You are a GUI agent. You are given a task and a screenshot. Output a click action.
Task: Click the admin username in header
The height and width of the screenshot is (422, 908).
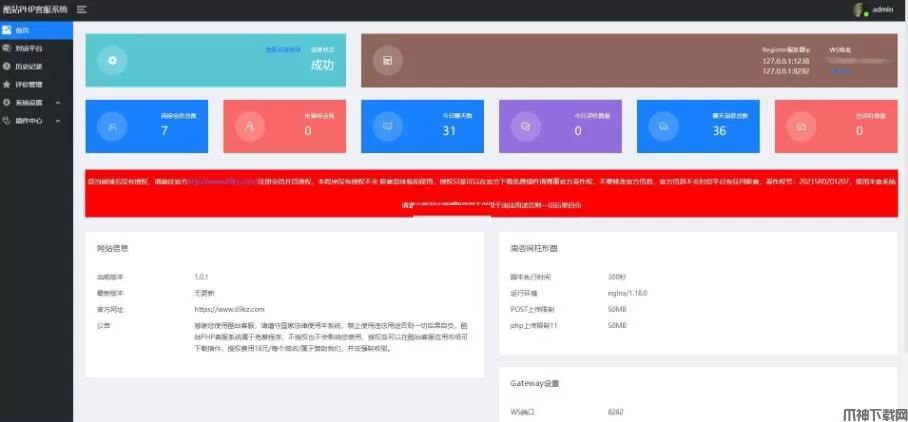pyautogui.click(x=883, y=10)
